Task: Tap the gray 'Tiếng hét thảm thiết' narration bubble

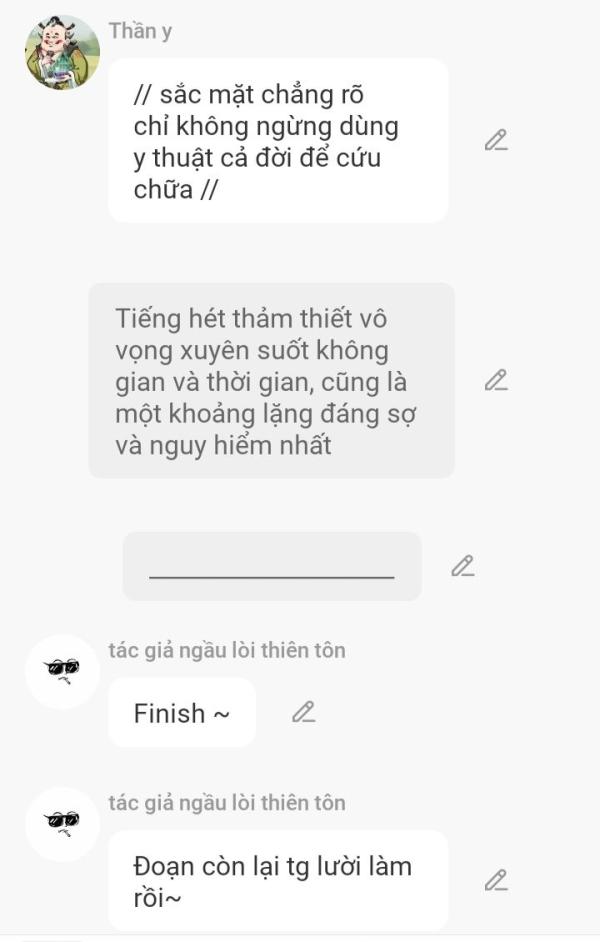Action: 271,380
